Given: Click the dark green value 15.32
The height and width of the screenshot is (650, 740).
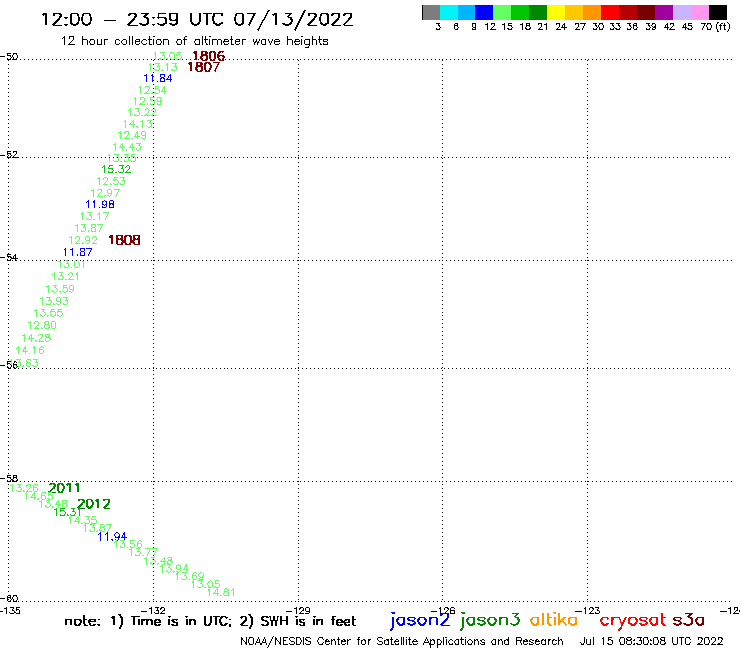Looking at the screenshot, I should coord(116,169).
